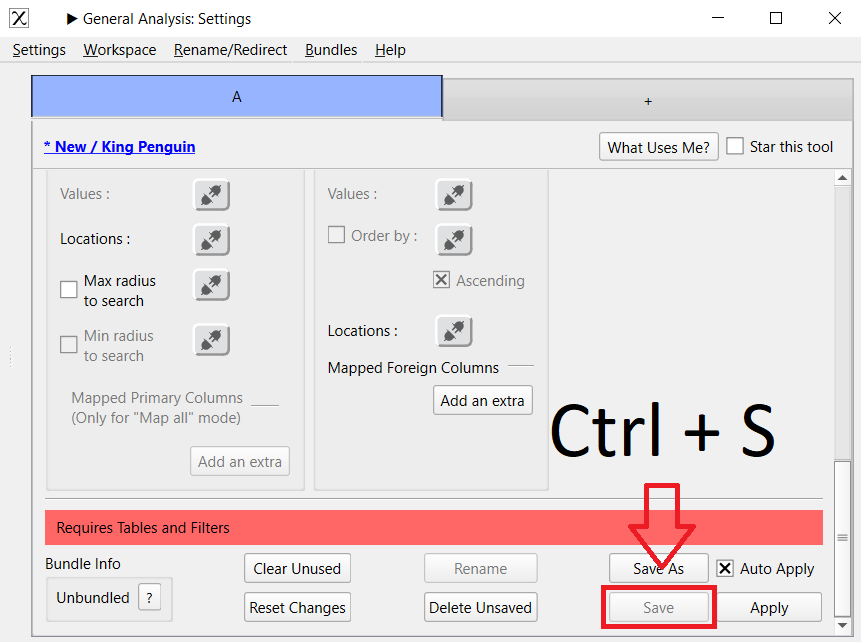Add a new tab with plus tab
The image size is (861, 642).
click(x=647, y=101)
